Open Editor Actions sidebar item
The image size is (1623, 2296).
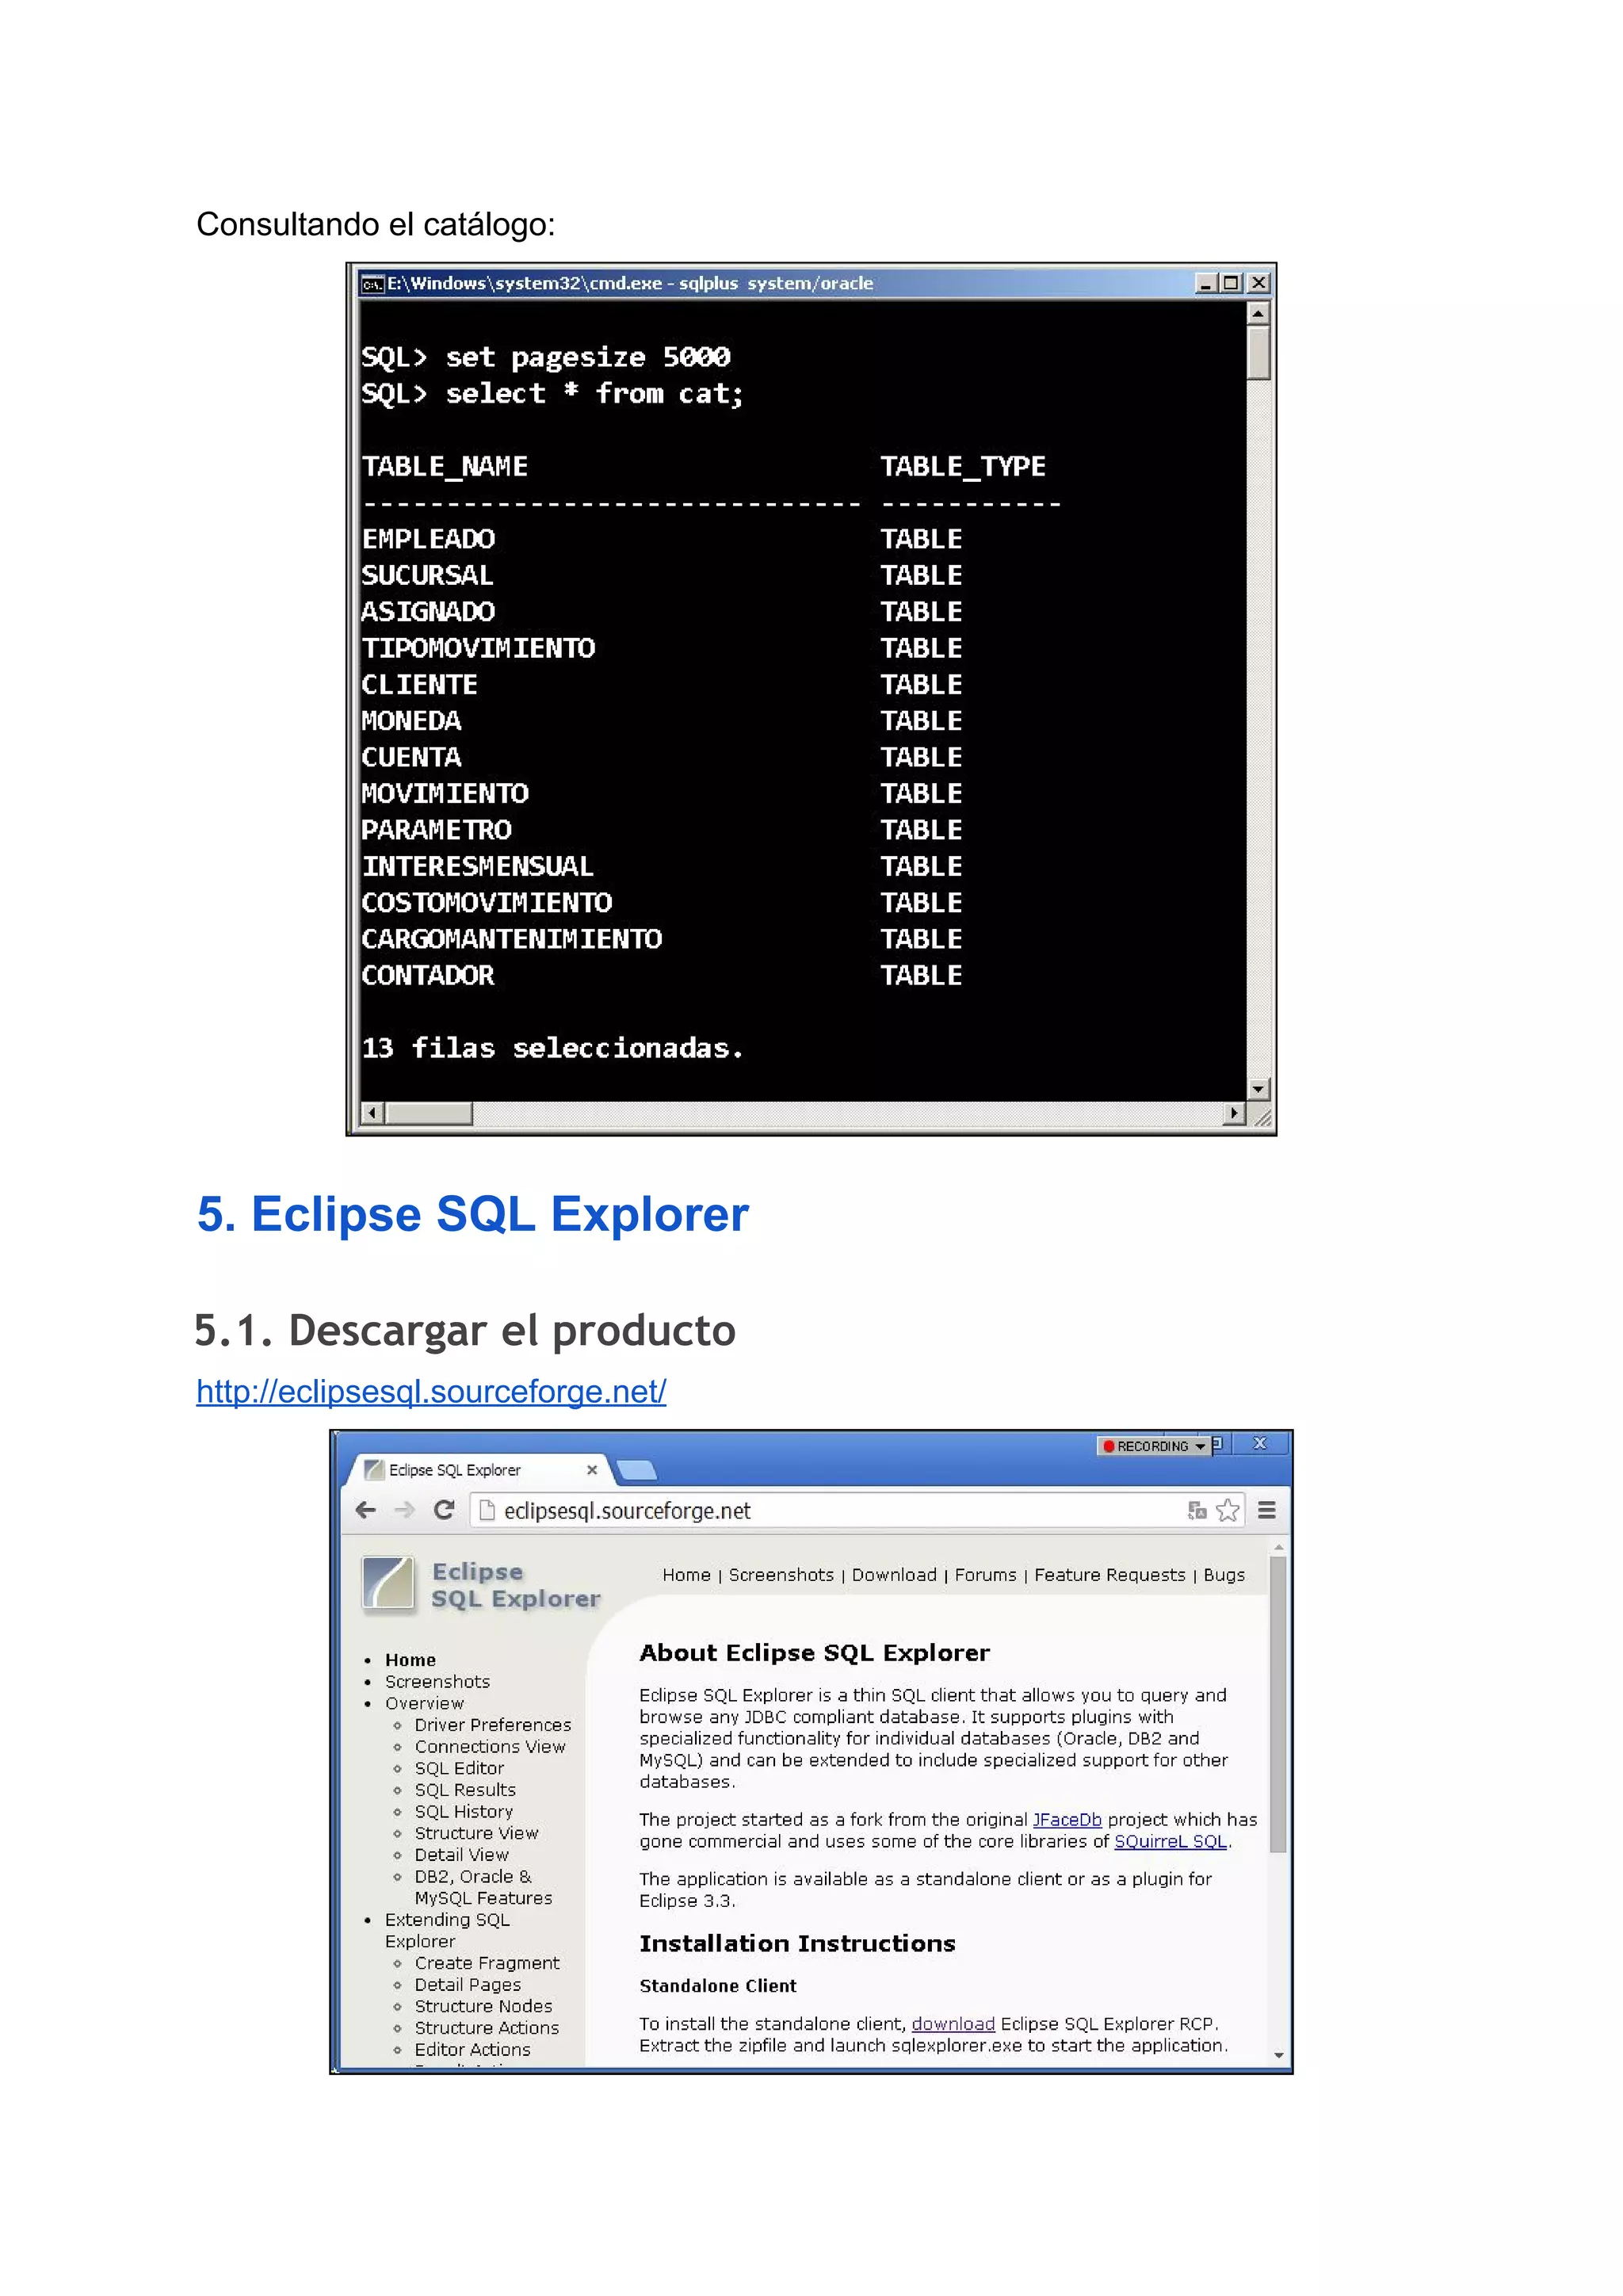(472, 2050)
